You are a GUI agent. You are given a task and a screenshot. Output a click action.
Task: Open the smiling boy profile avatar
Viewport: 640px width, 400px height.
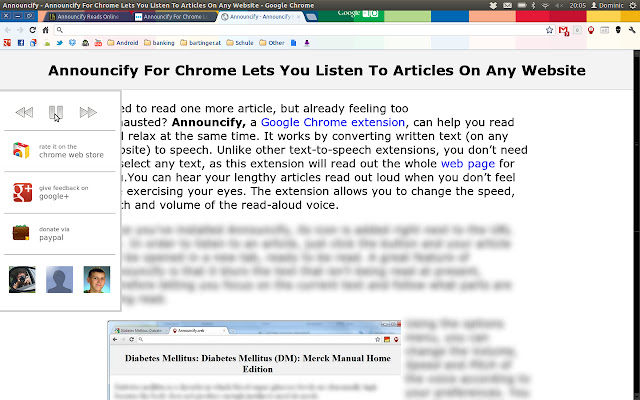[x=97, y=280]
